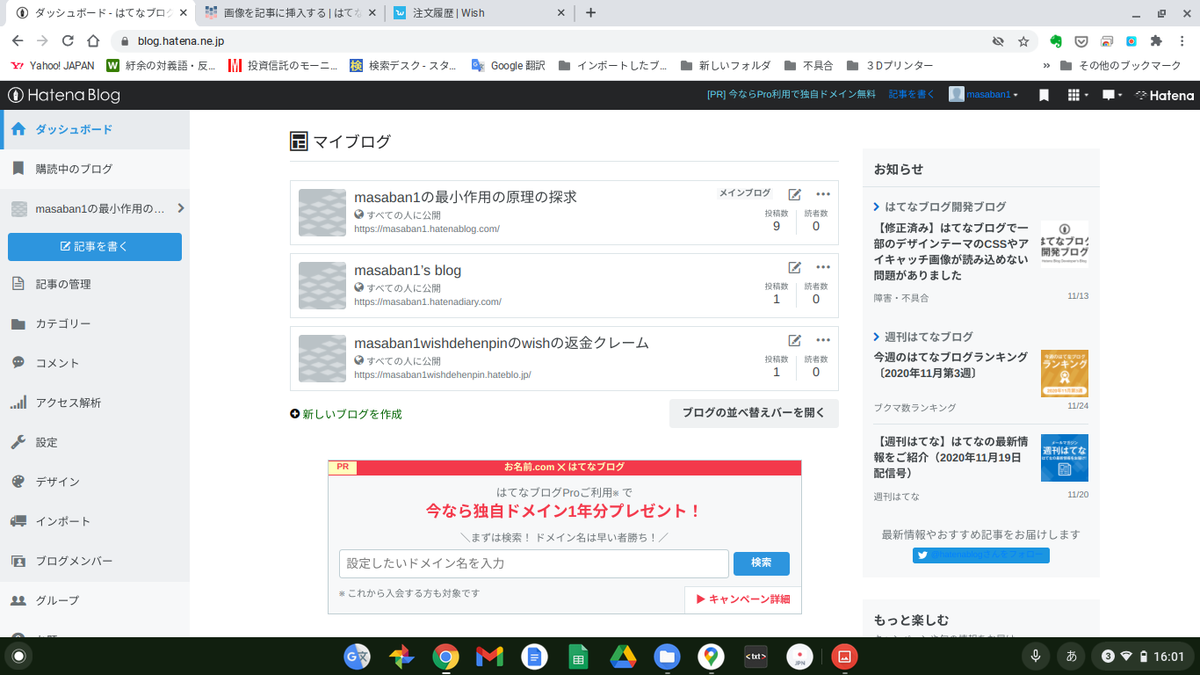Open ブログメンバー in the sidebar
This screenshot has width=1200, height=675.
(95, 561)
